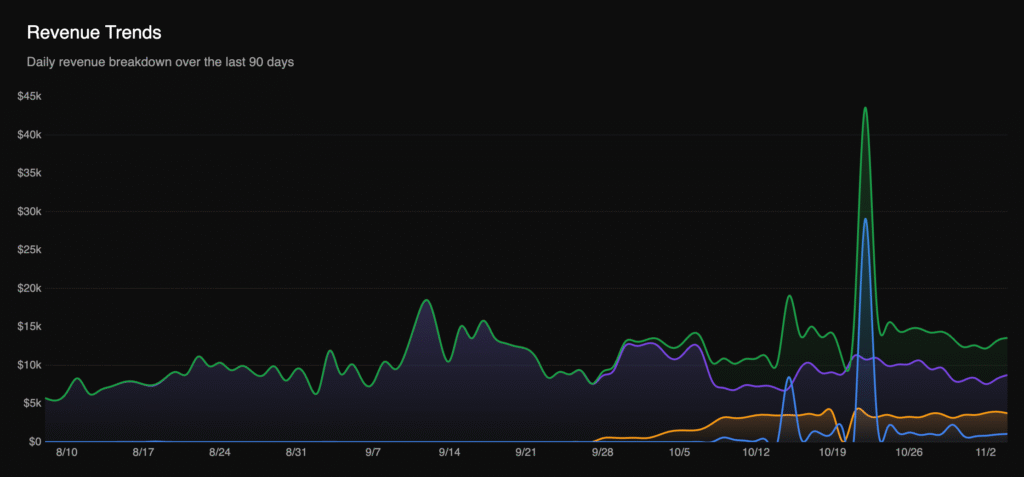Screen dimensions: 1024x477
Task: Click the $30k y-axis label
Action: (x=29, y=211)
